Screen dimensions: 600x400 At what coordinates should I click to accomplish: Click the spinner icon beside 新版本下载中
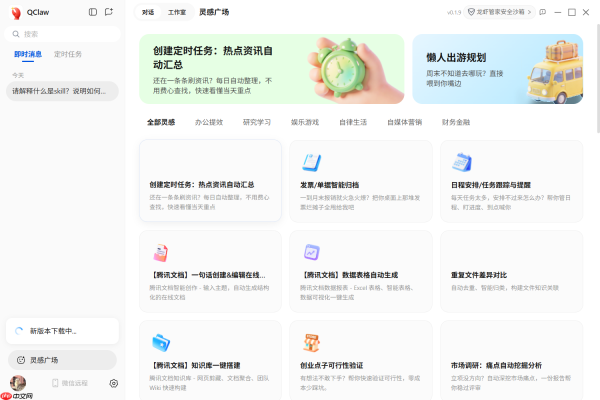tap(19, 331)
